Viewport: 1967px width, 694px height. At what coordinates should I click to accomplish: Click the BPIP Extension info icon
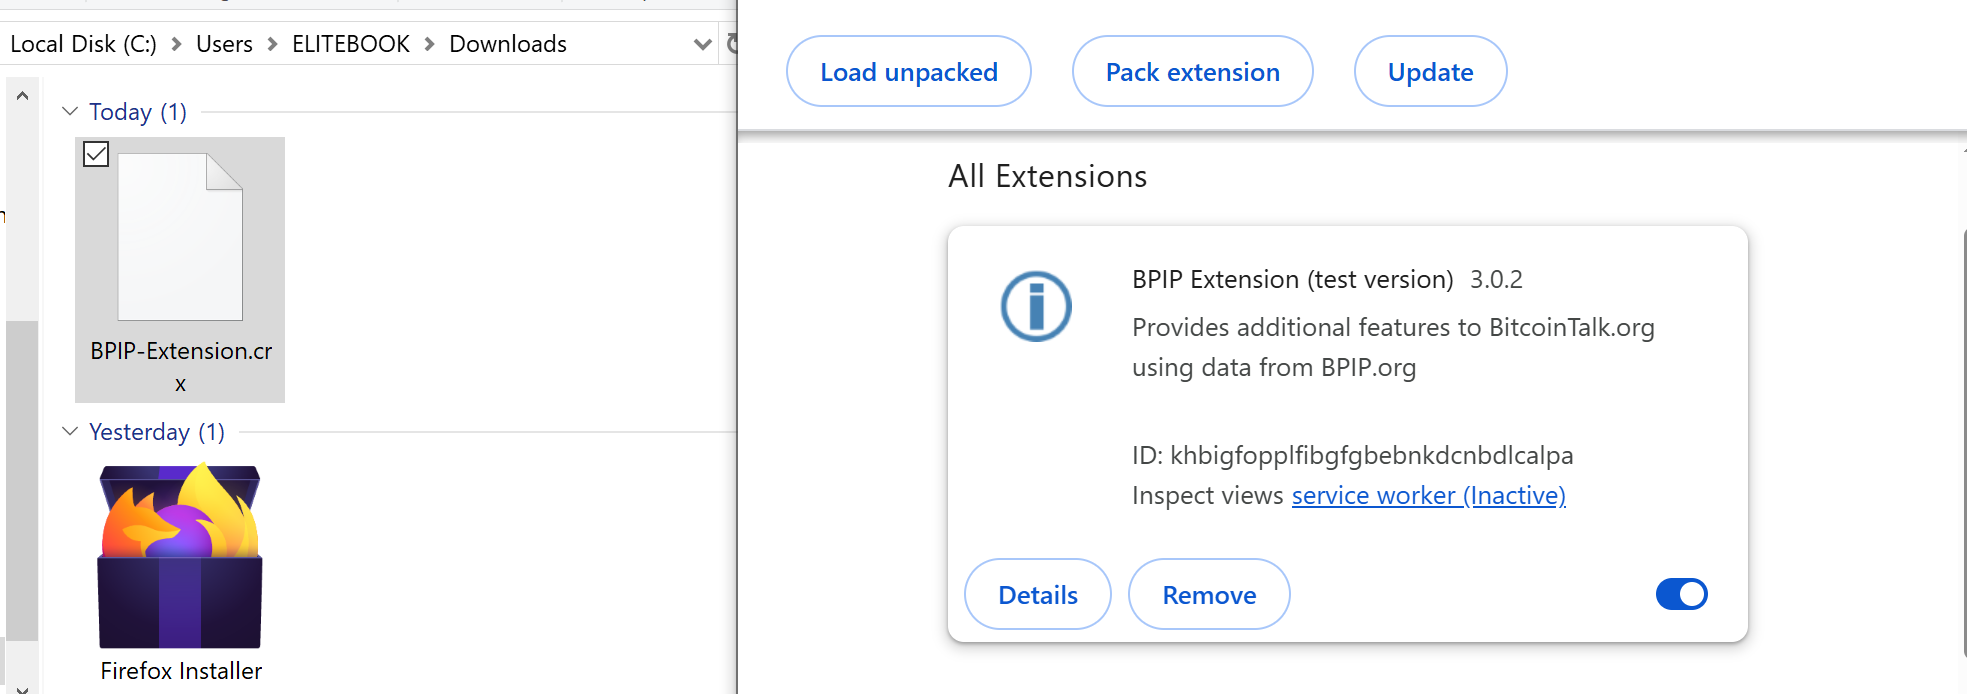coord(1036,306)
